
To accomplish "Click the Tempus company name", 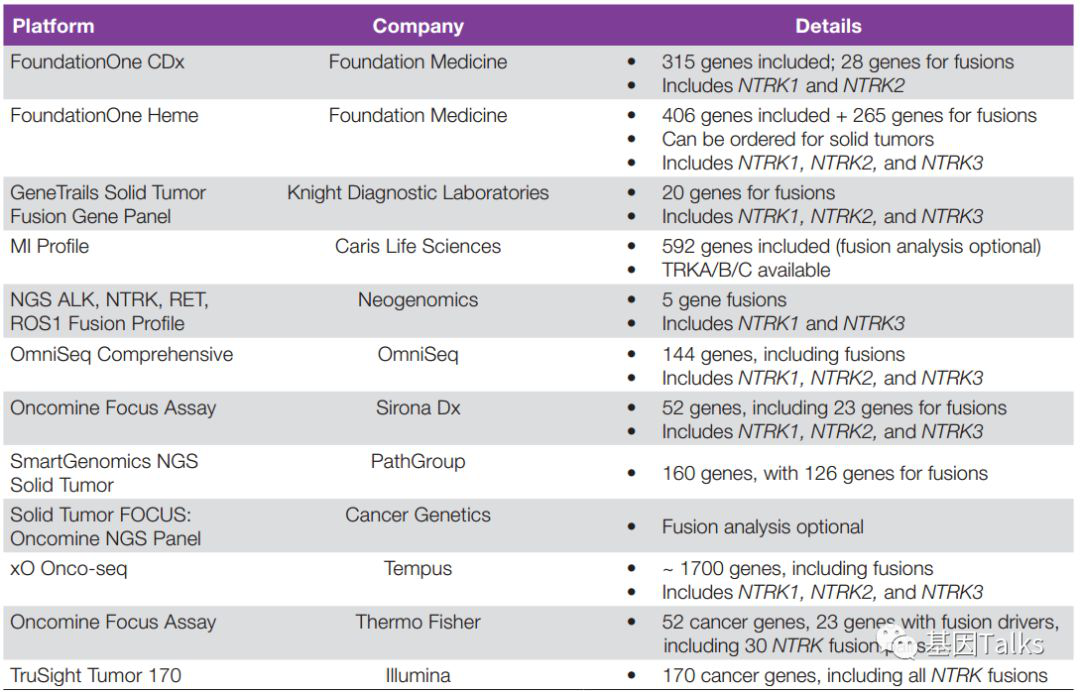I will [x=418, y=569].
